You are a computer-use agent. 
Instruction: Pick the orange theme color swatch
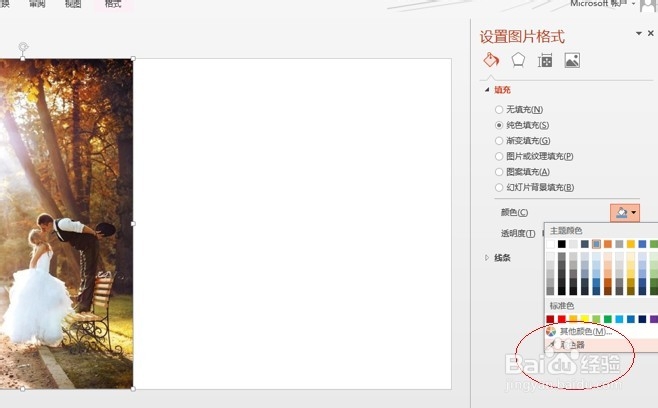click(x=608, y=244)
